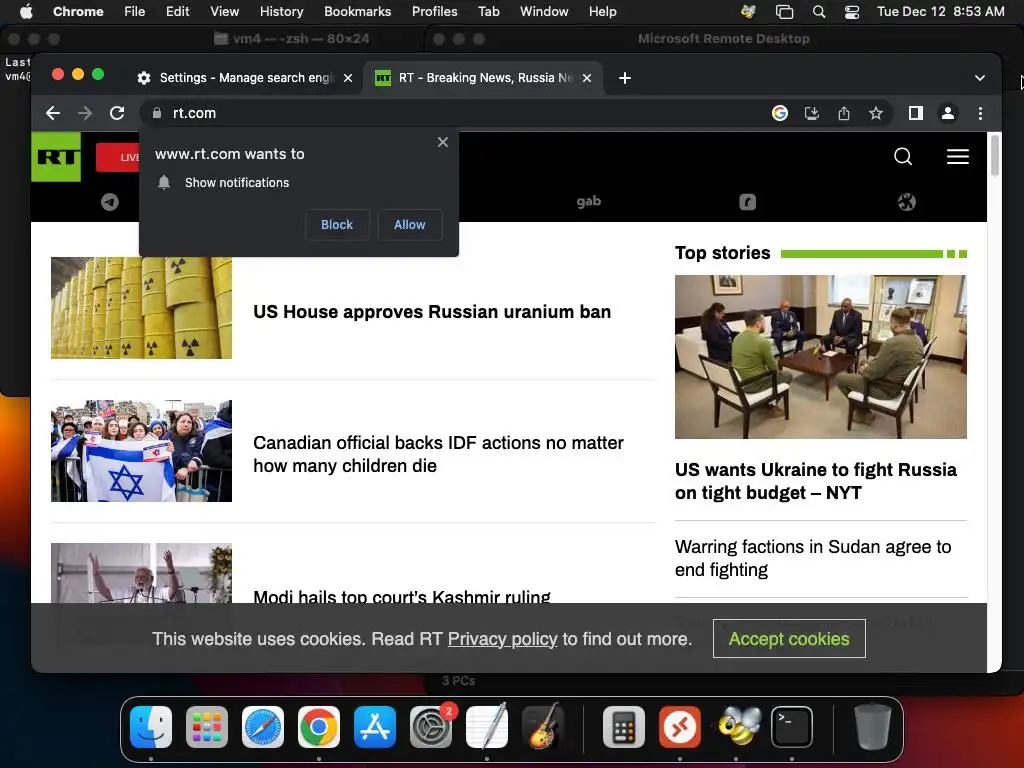The width and height of the screenshot is (1024, 768).
Task: Open Launchpad from the Dock
Action: pyautogui.click(x=207, y=726)
